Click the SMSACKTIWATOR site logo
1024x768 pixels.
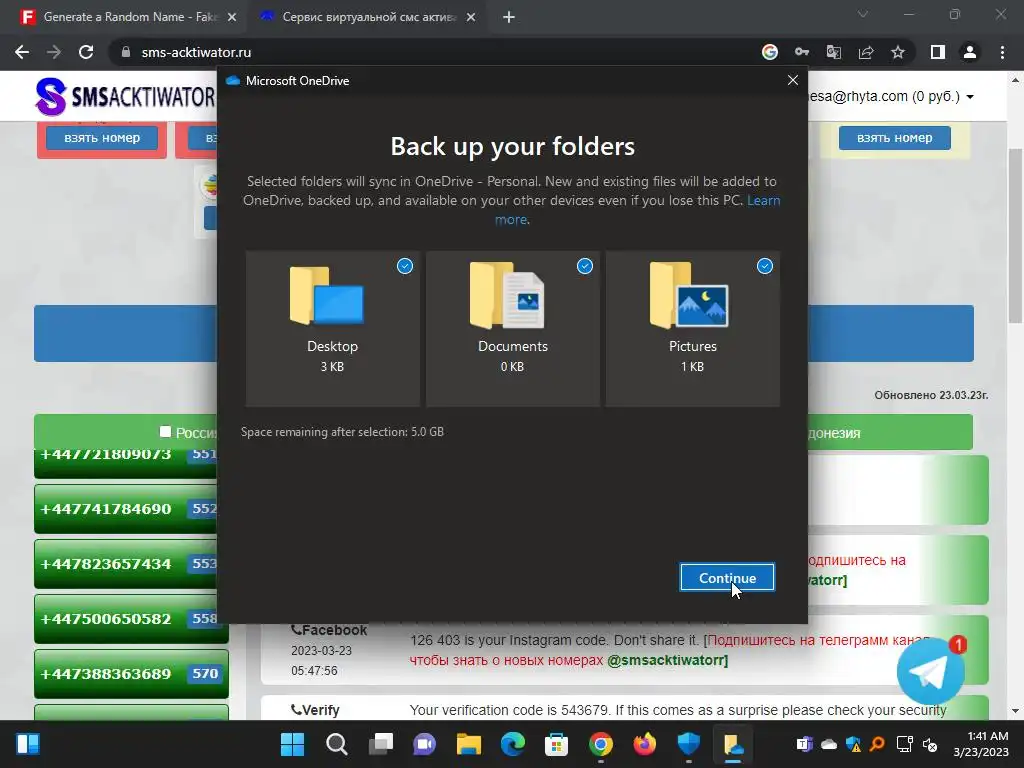coord(124,97)
